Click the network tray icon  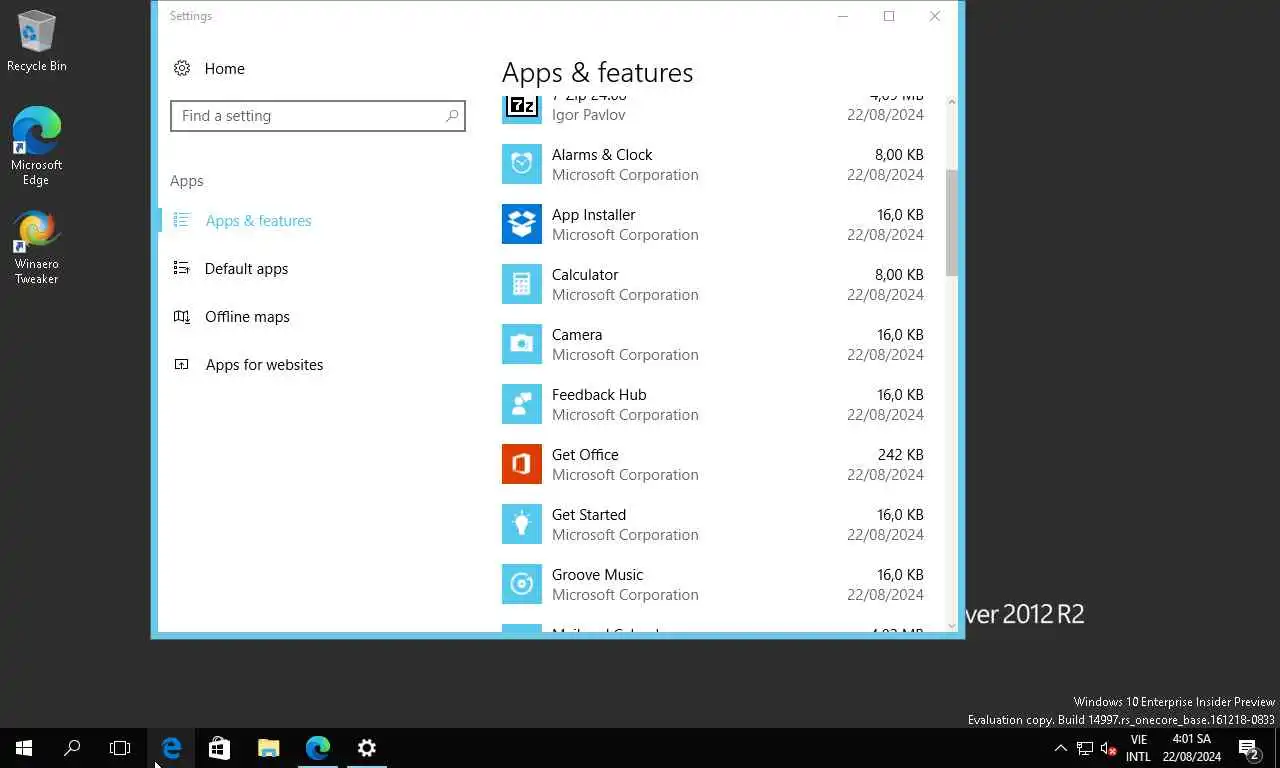(x=1085, y=748)
